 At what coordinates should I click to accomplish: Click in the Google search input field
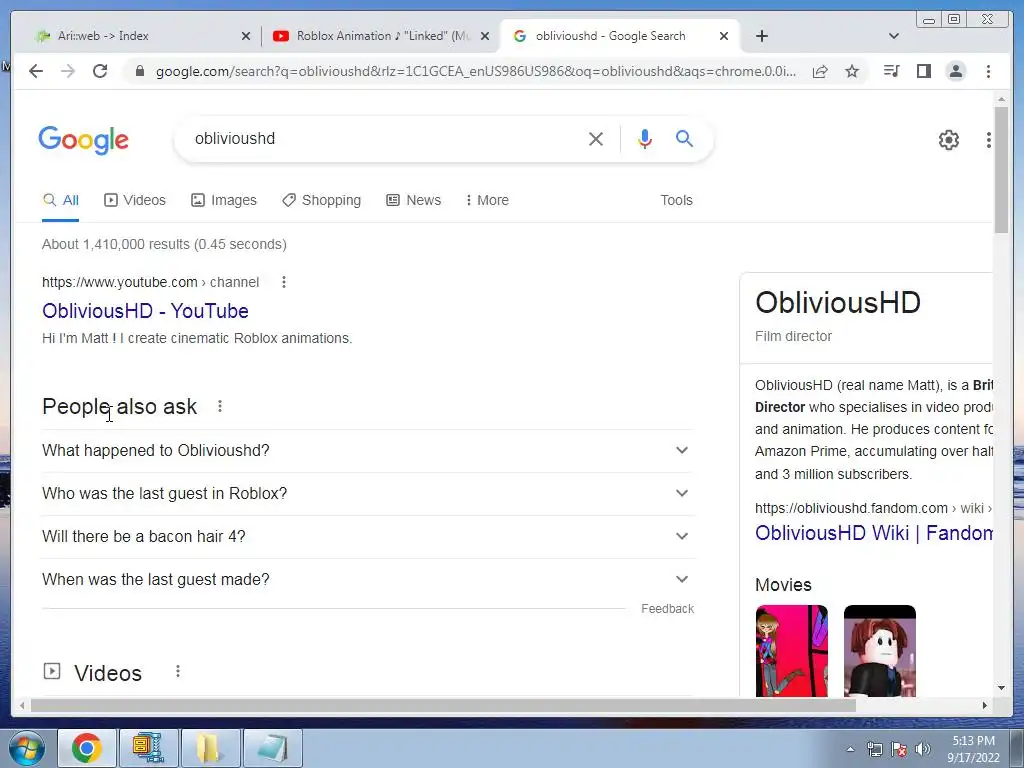pos(385,138)
